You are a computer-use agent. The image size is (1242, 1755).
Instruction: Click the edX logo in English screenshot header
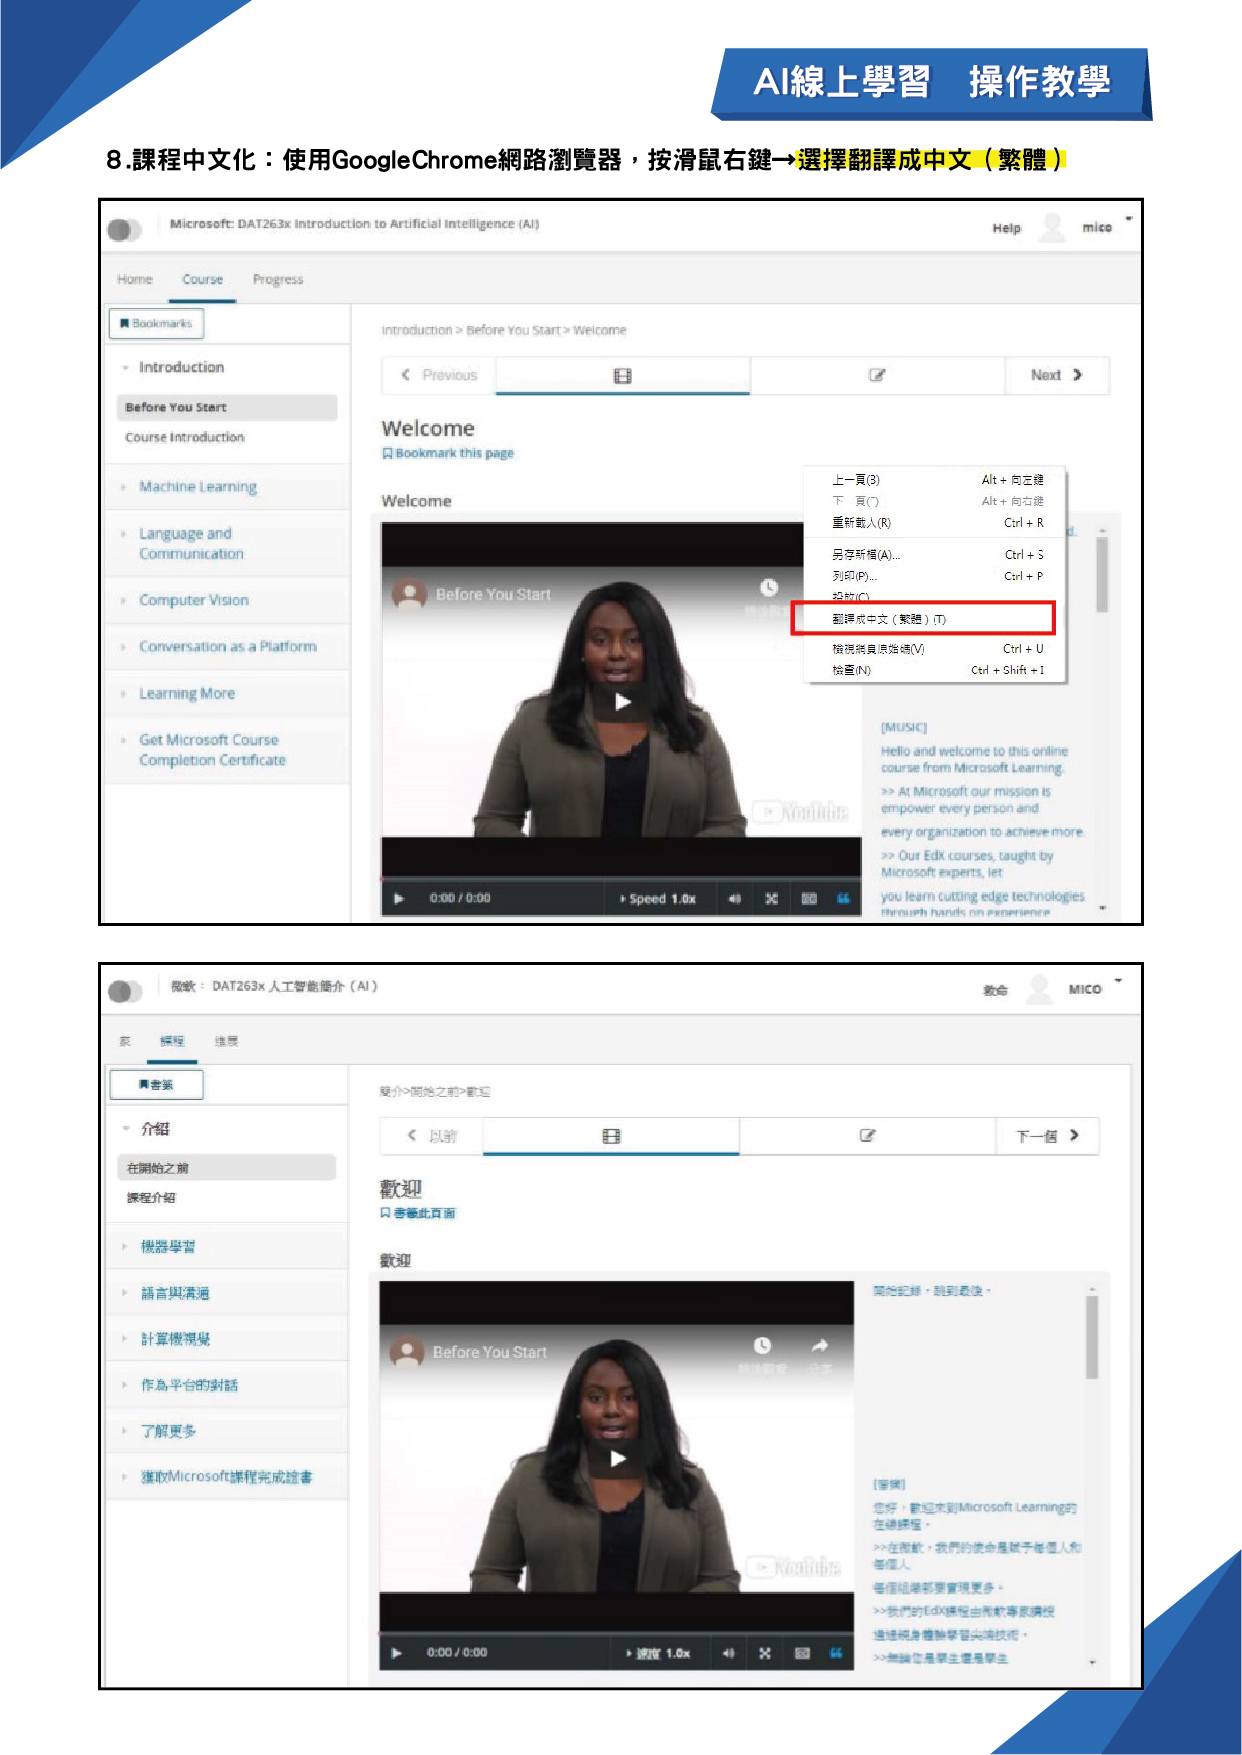point(125,229)
